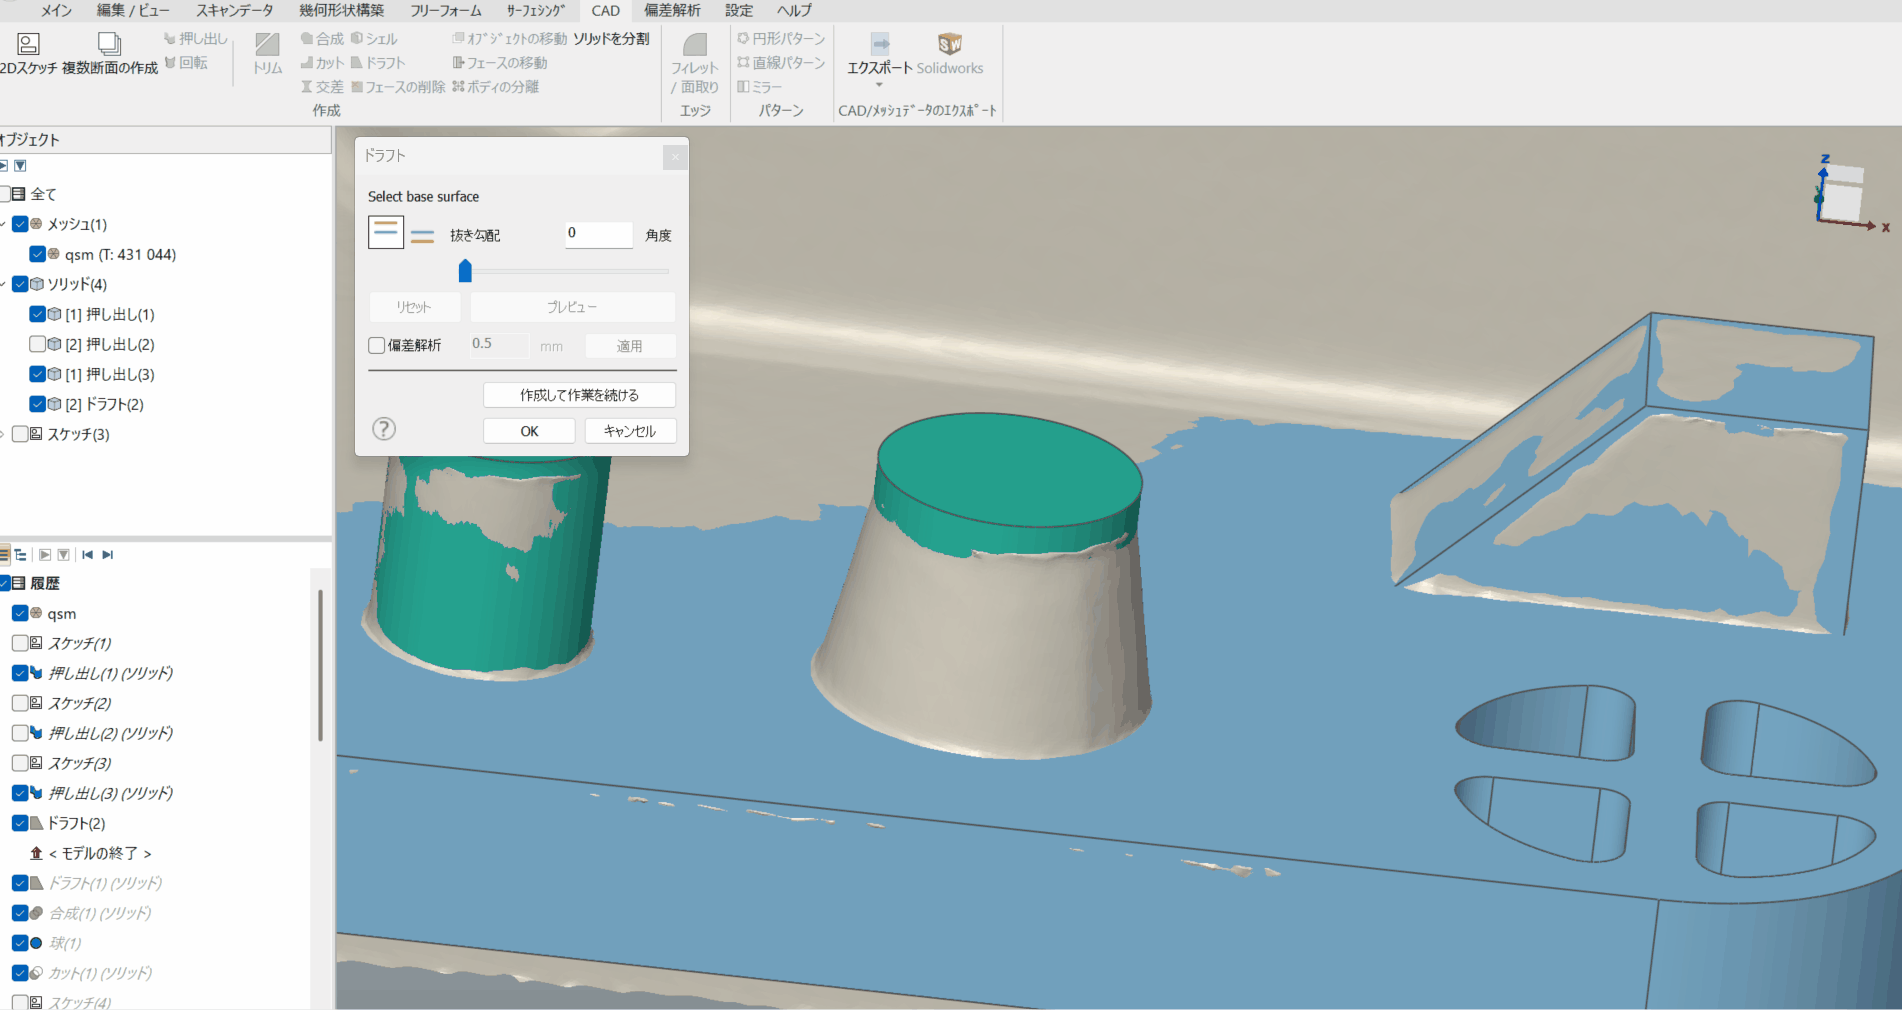Open the エクスポート dropdown arrow
This screenshot has width=1902, height=1010.
click(x=879, y=86)
